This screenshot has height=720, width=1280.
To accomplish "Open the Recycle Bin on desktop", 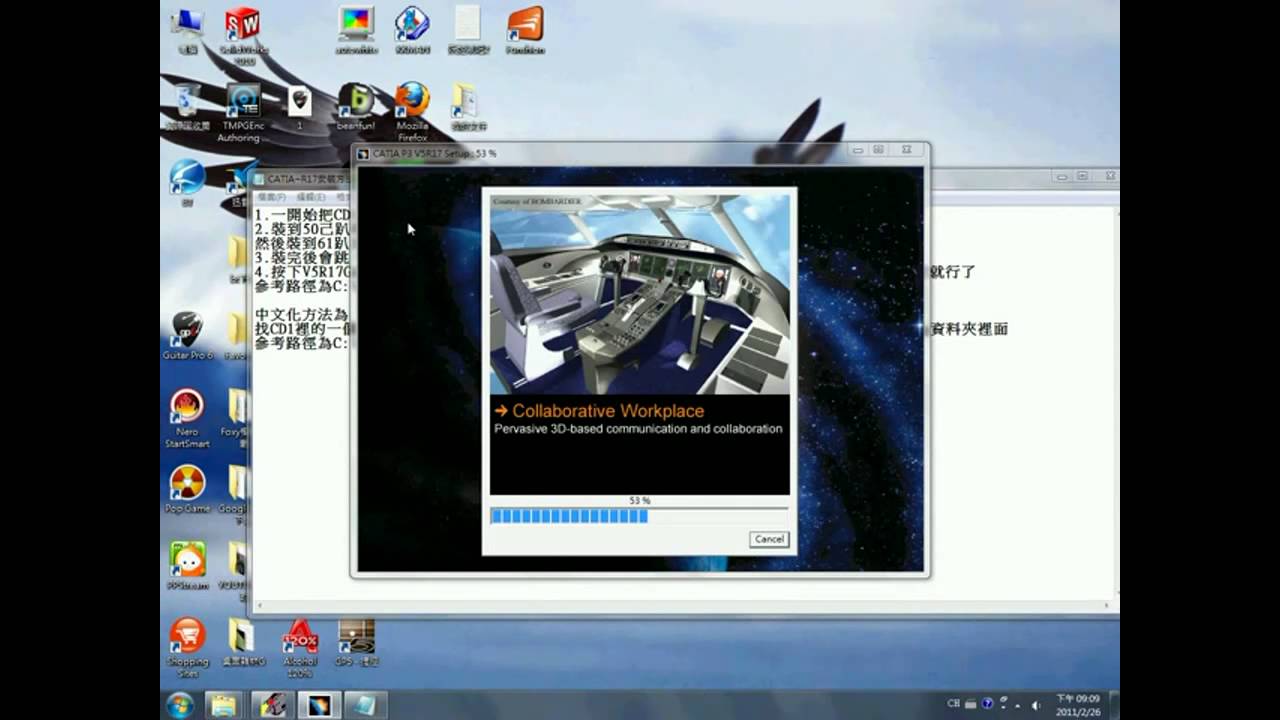I will 187,108.
